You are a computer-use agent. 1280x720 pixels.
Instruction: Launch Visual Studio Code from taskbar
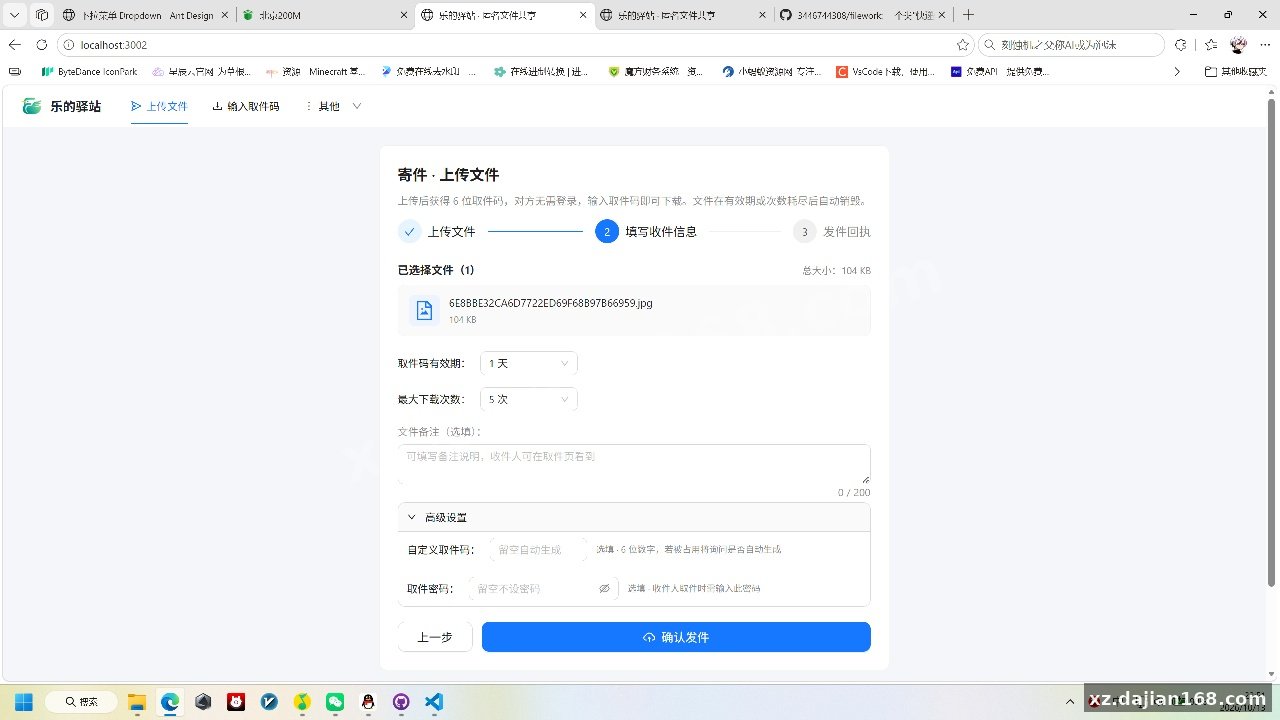point(434,701)
